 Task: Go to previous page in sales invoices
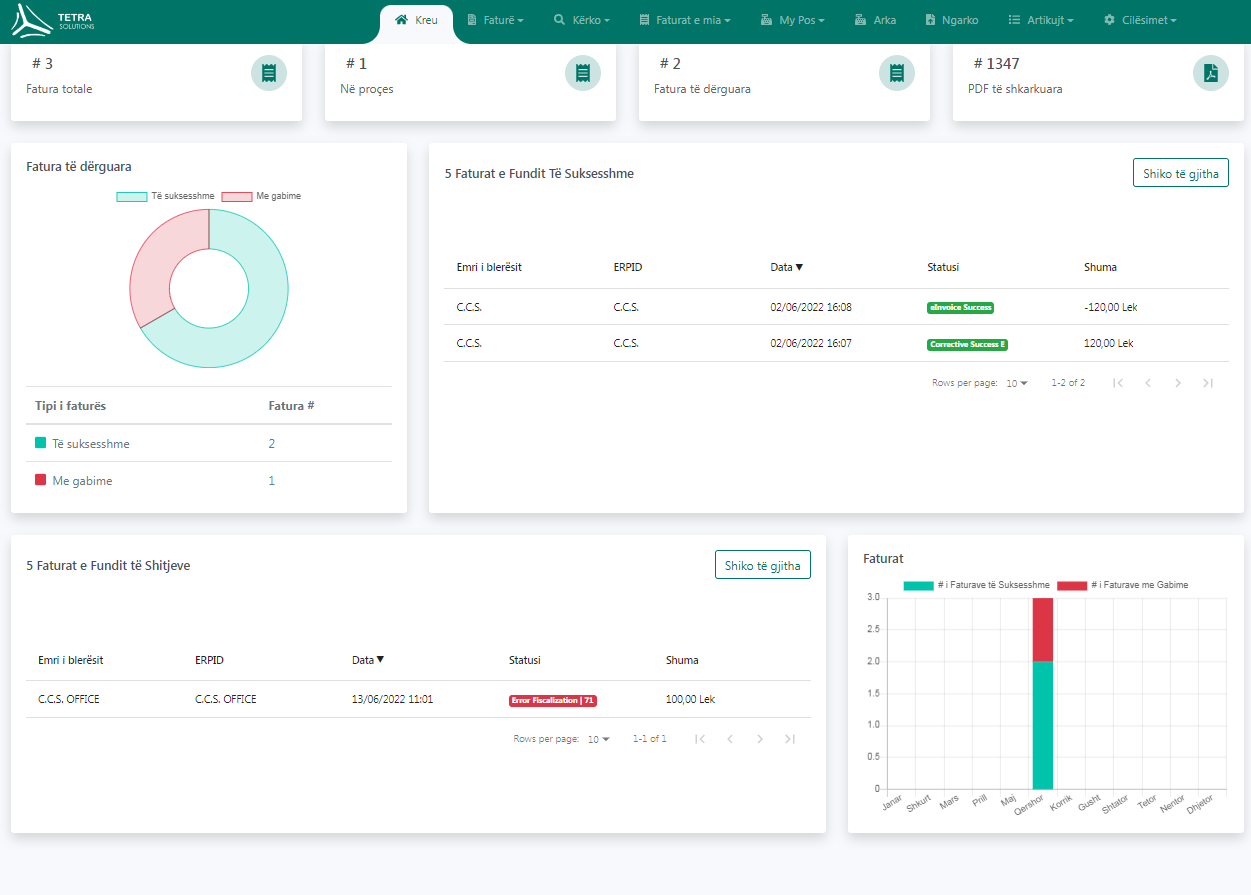[x=730, y=739]
